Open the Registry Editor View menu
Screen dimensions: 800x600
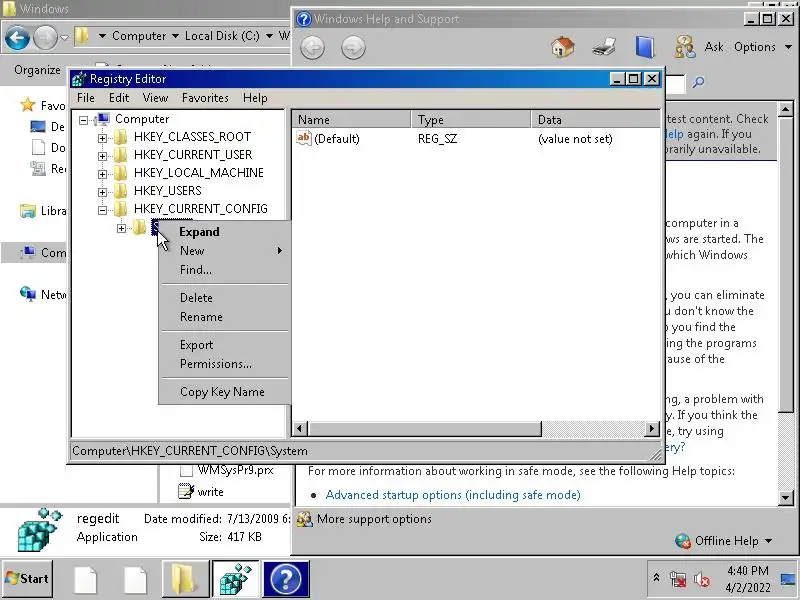155,97
